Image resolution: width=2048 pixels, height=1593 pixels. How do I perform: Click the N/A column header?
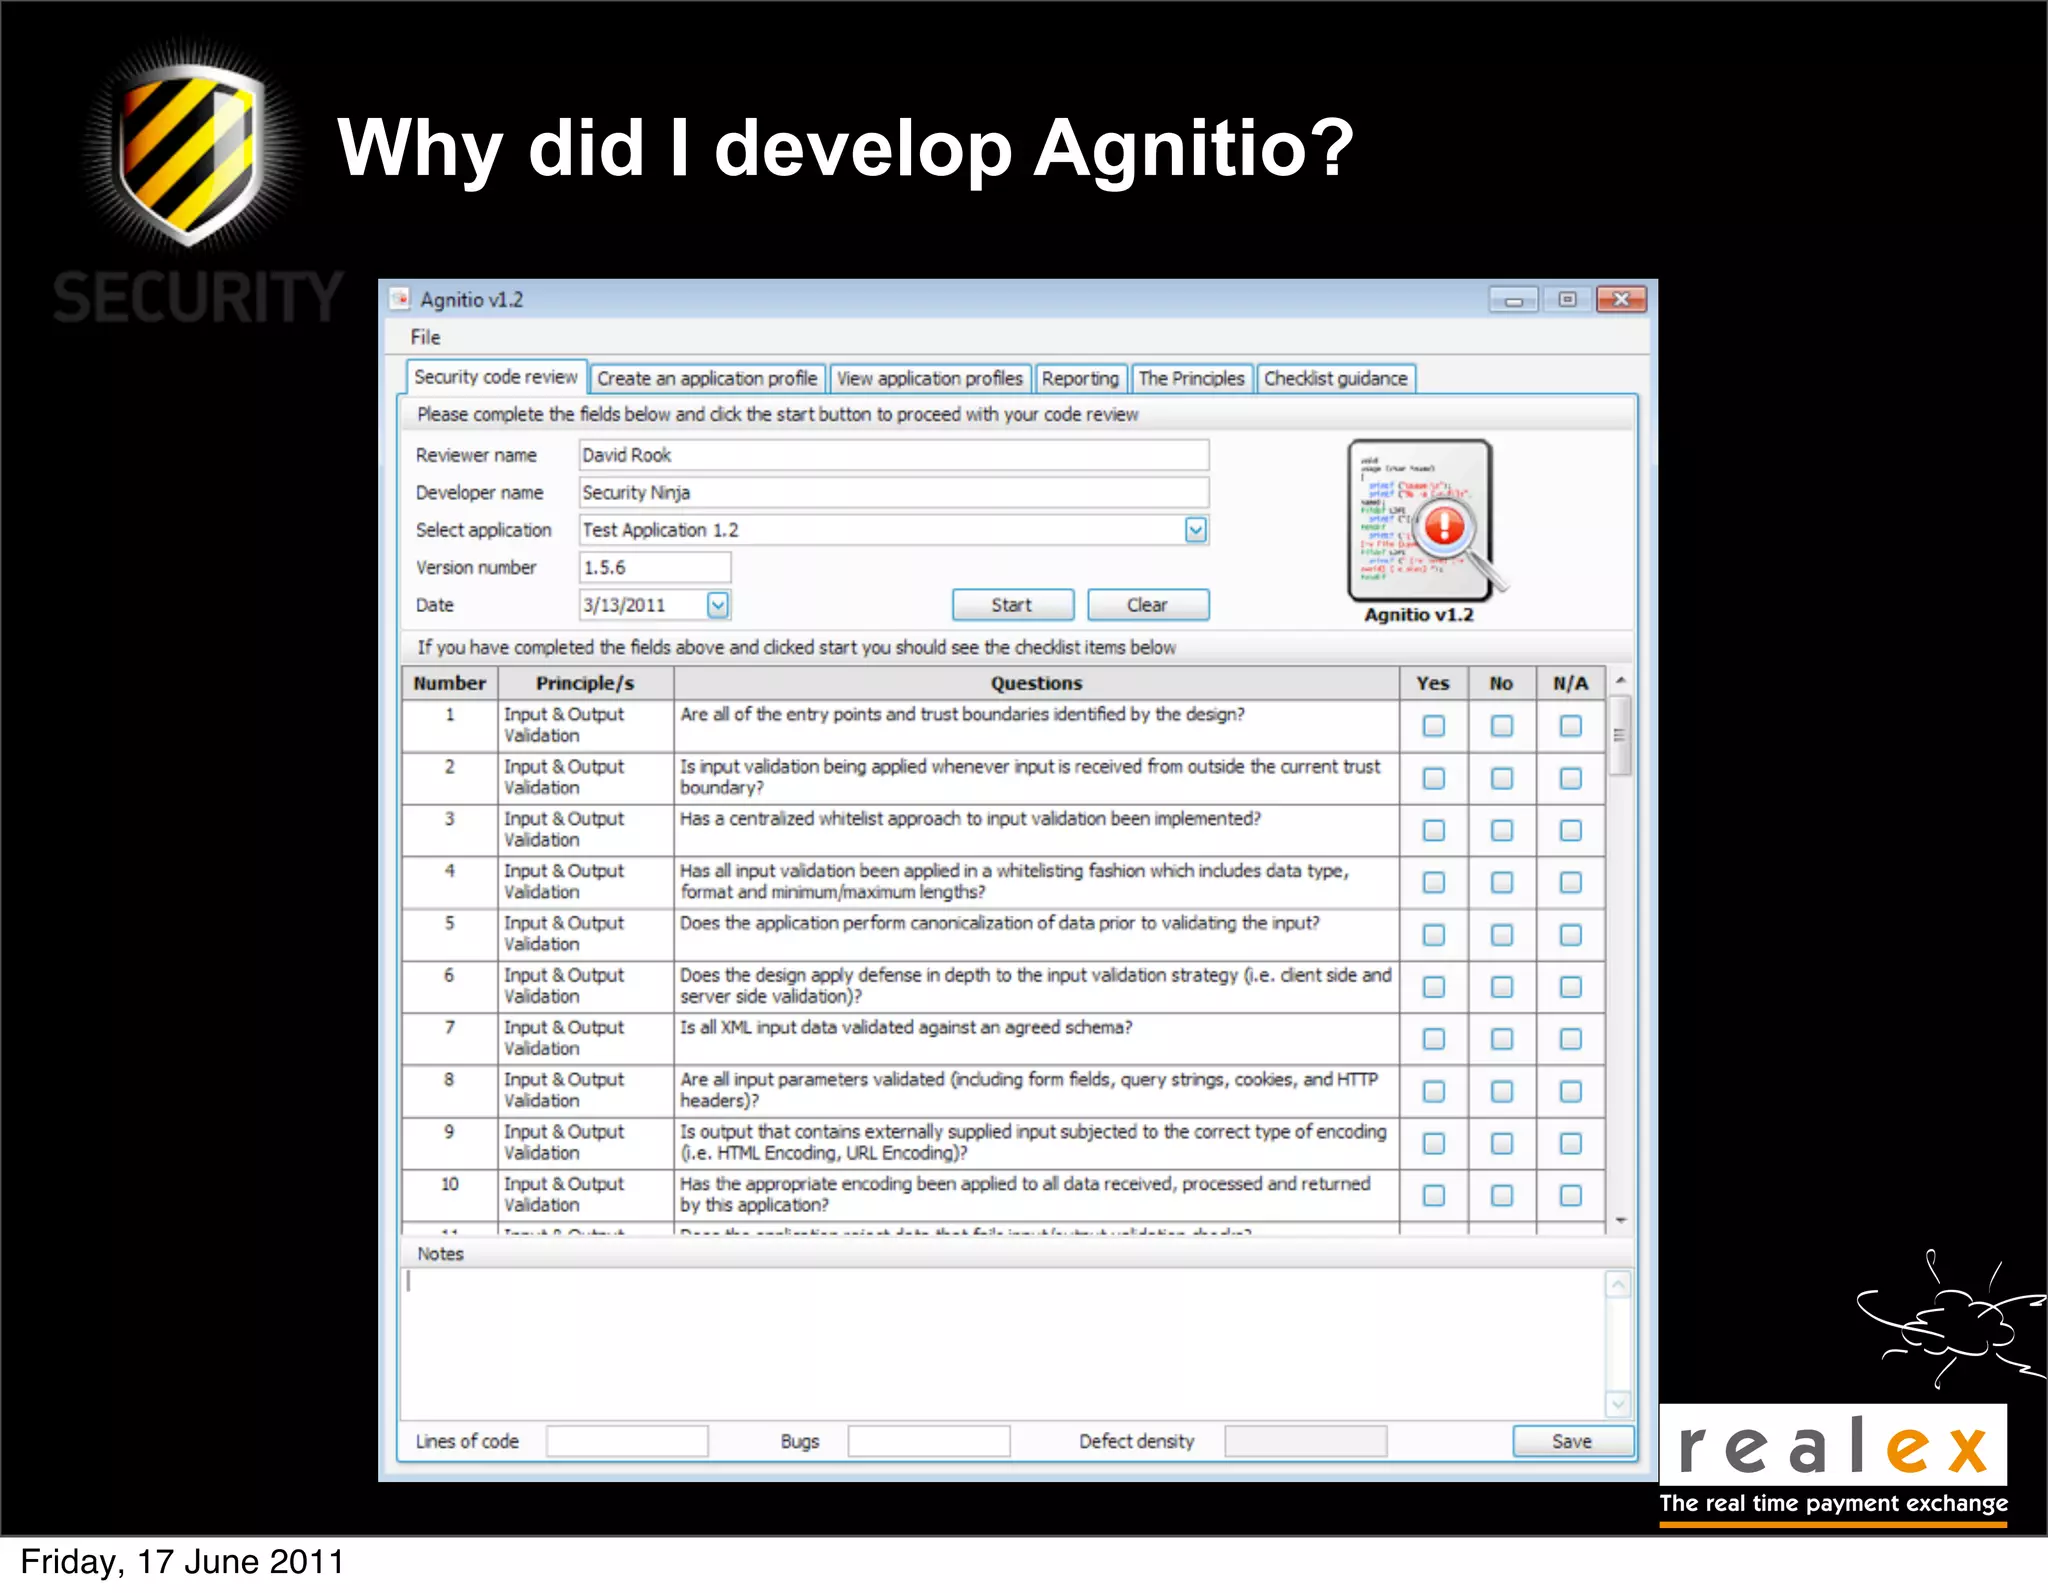(x=1570, y=683)
